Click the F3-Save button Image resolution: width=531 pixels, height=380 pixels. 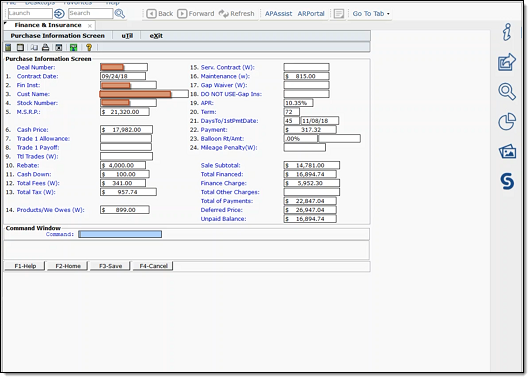click(110, 266)
